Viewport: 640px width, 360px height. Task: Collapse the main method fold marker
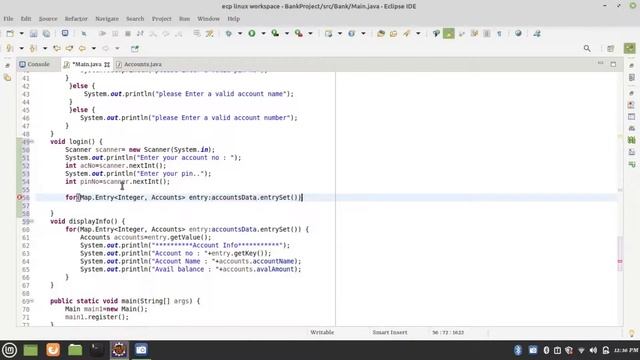[32, 301]
